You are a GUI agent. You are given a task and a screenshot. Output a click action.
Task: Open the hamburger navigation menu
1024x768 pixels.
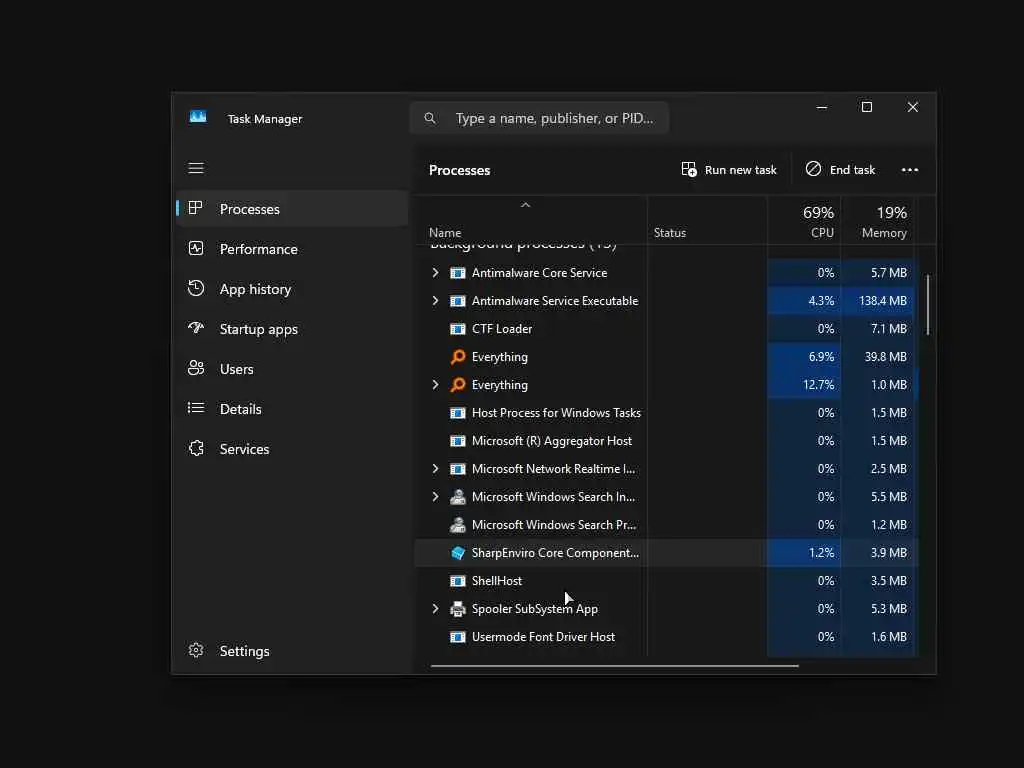(196, 168)
